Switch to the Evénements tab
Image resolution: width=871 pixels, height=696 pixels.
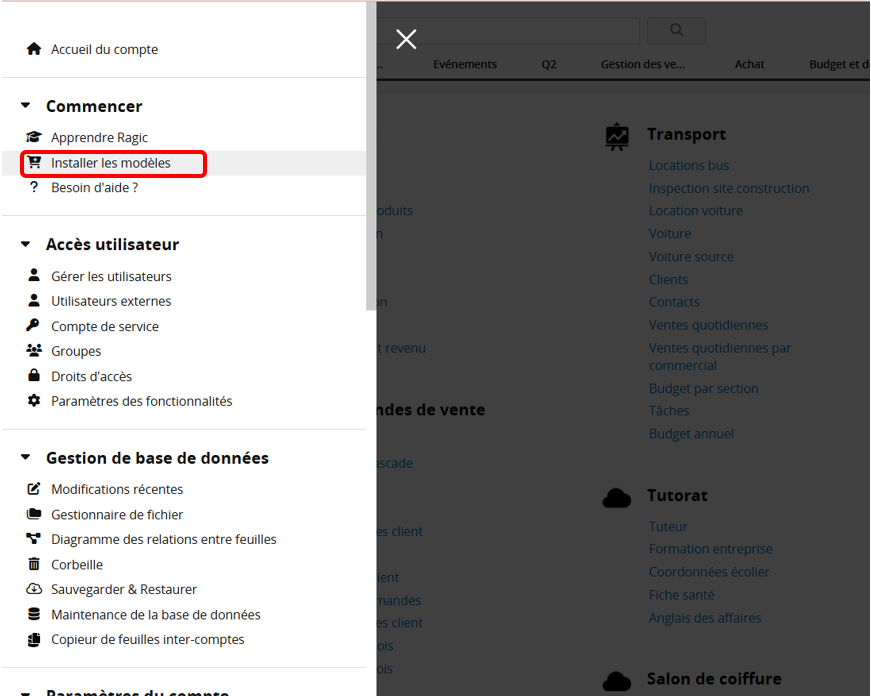(465, 64)
